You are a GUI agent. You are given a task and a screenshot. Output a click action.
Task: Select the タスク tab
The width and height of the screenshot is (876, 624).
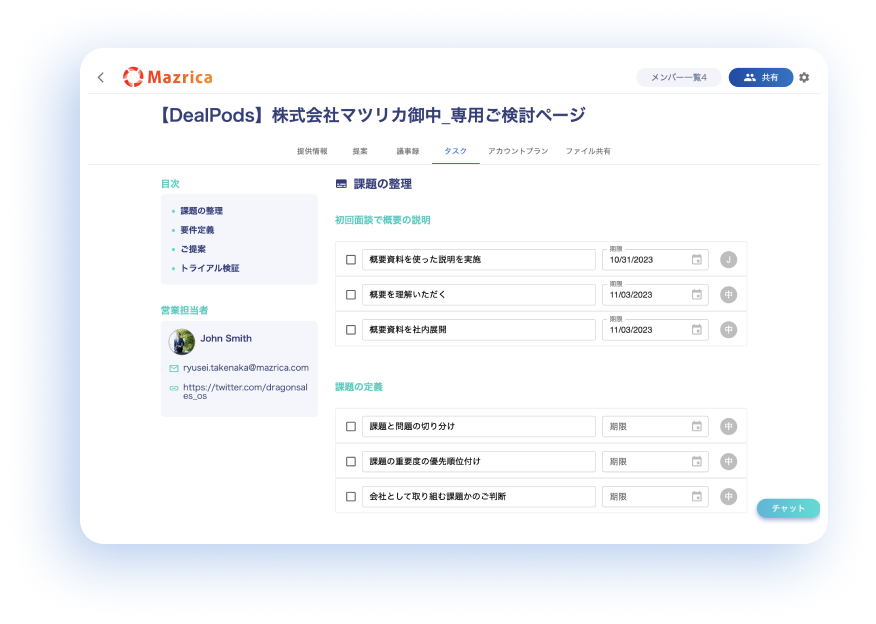[x=456, y=151]
